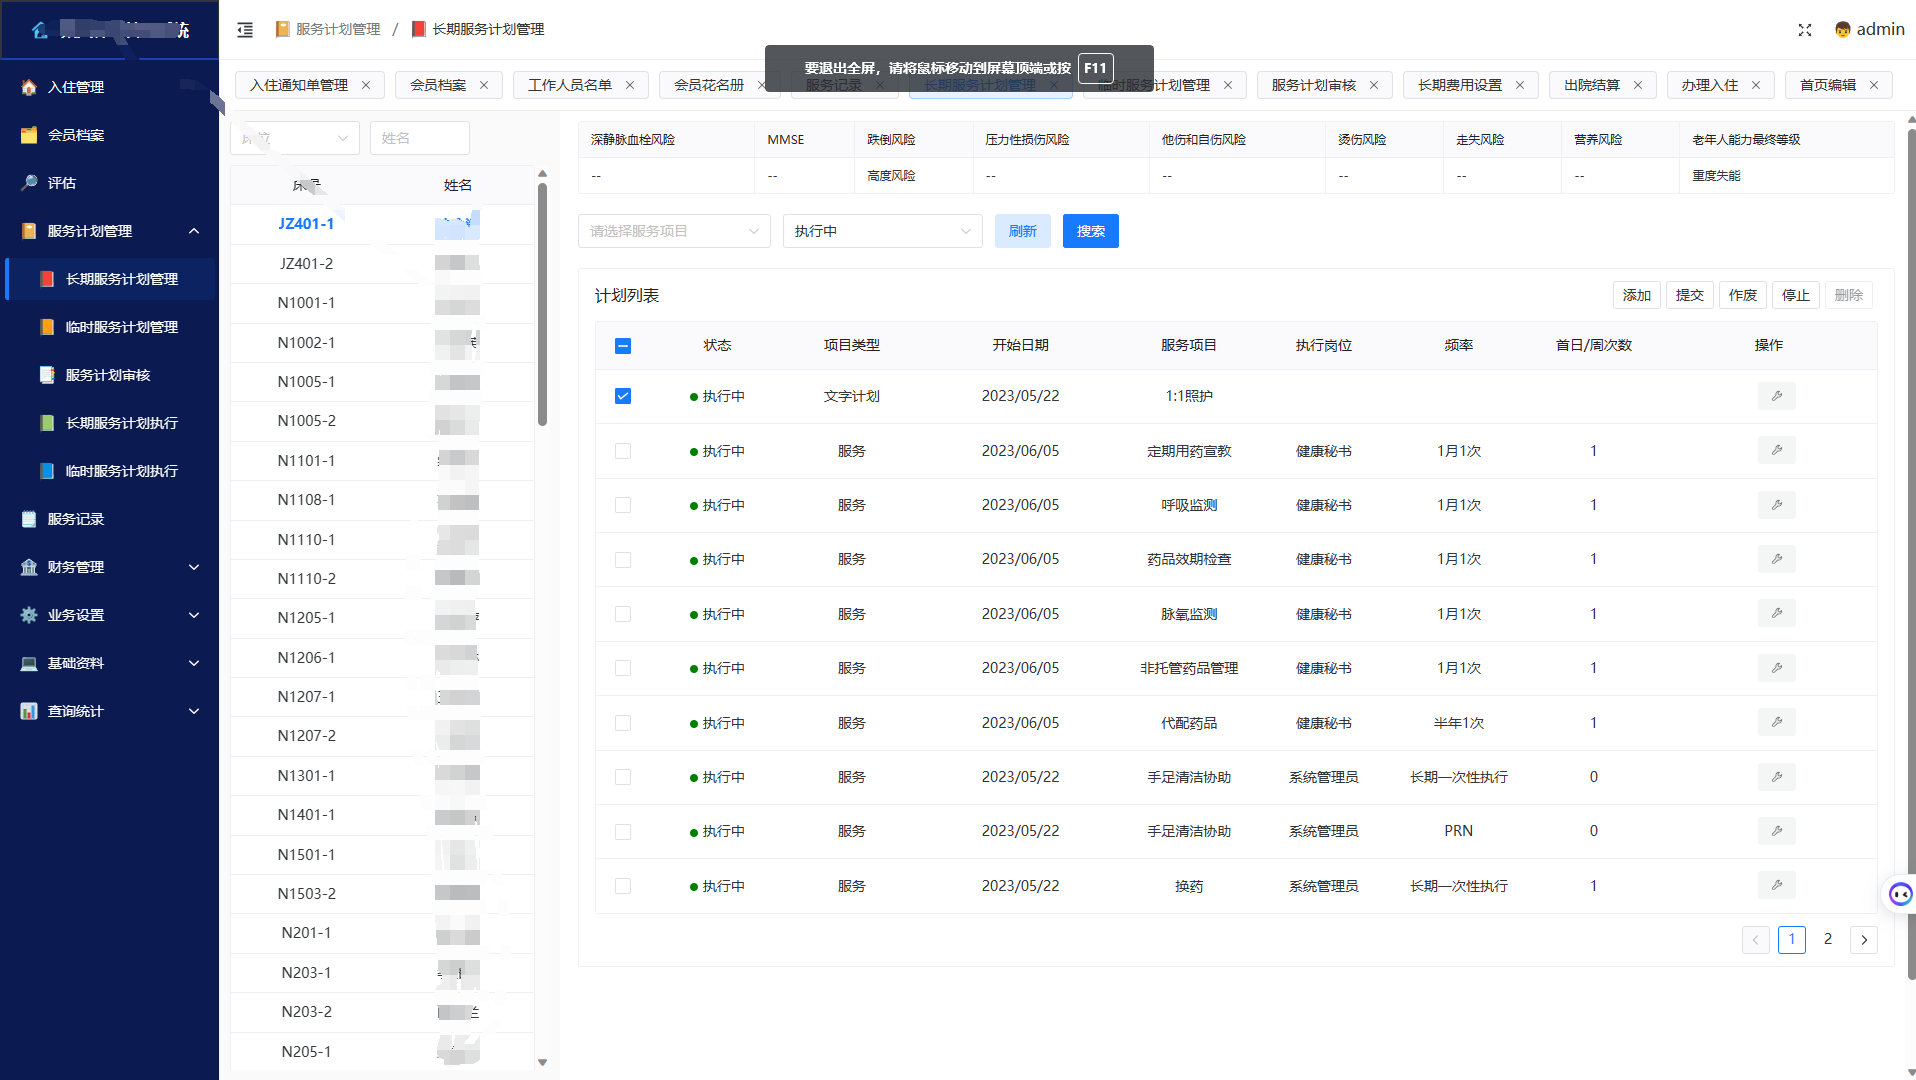
Task: Check the 脉氧监测 row checkbox
Action: [x=623, y=614]
